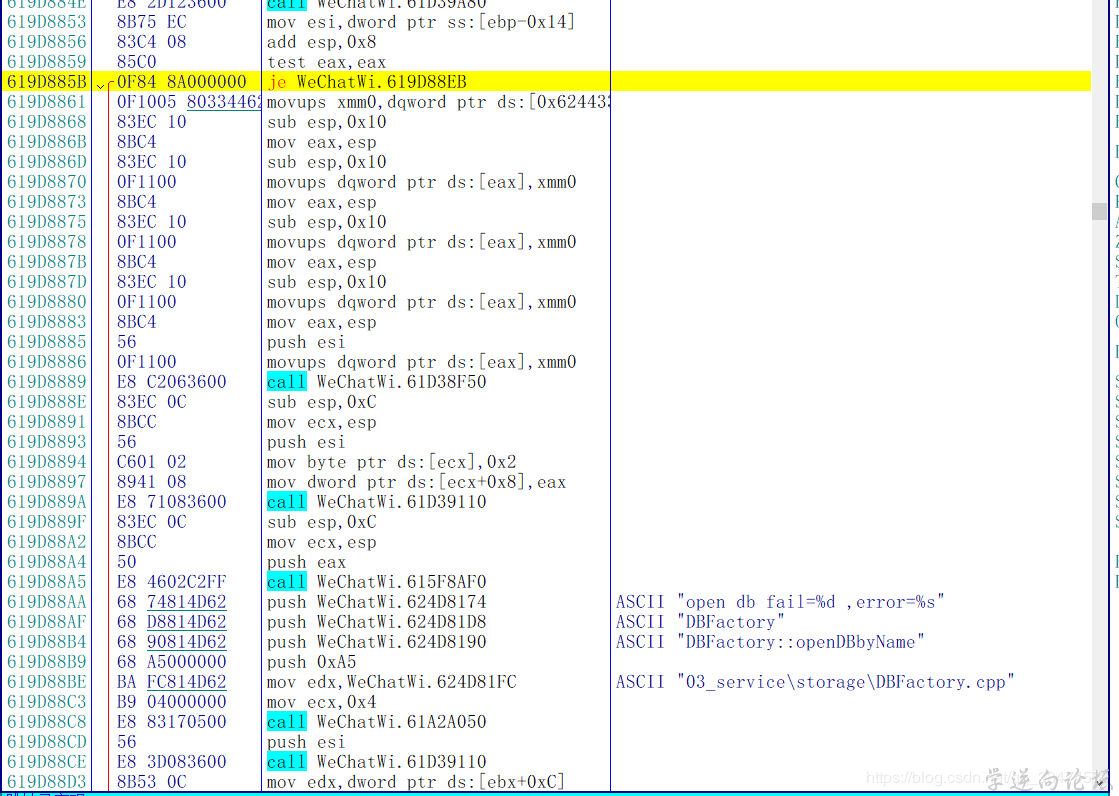Click call WeChatWi.61A2A050 instruction
The image size is (1119, 796).
tap(376, 722)
